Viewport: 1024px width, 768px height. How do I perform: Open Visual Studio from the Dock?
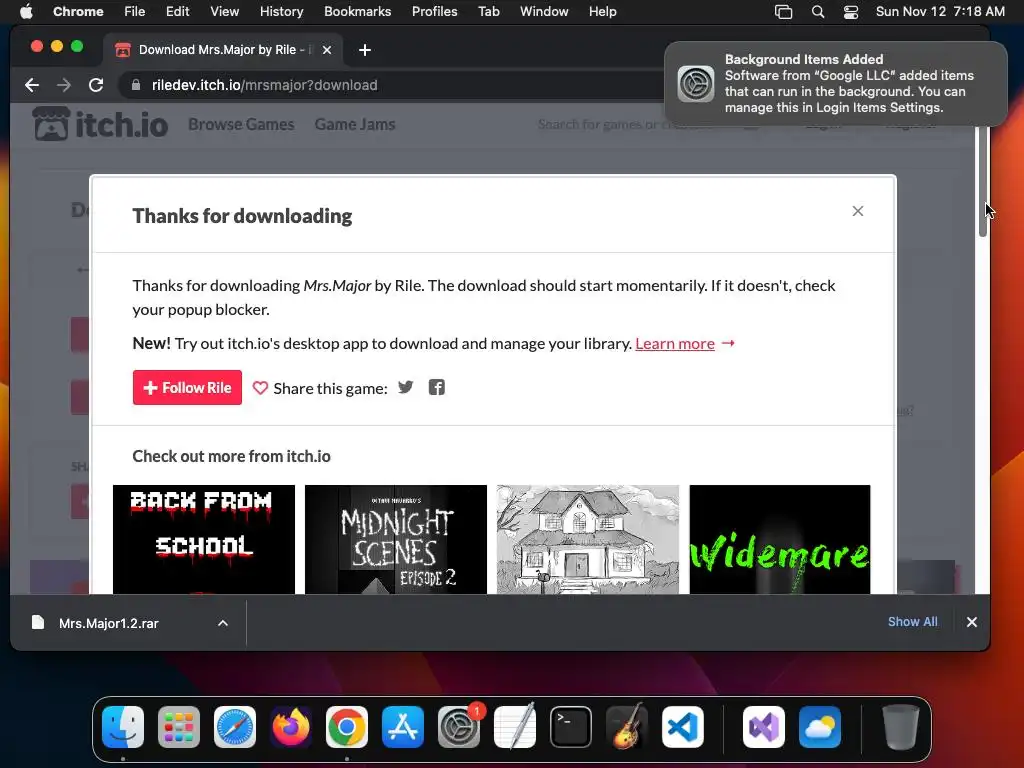pyautogui.click(x=764, y=727)
